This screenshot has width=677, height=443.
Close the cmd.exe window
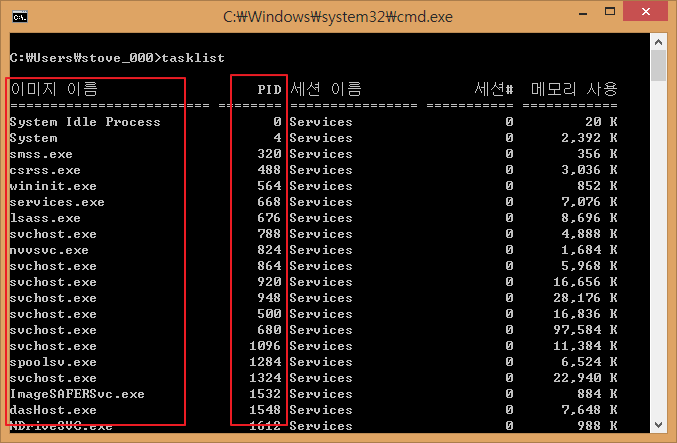pos(645,11)
